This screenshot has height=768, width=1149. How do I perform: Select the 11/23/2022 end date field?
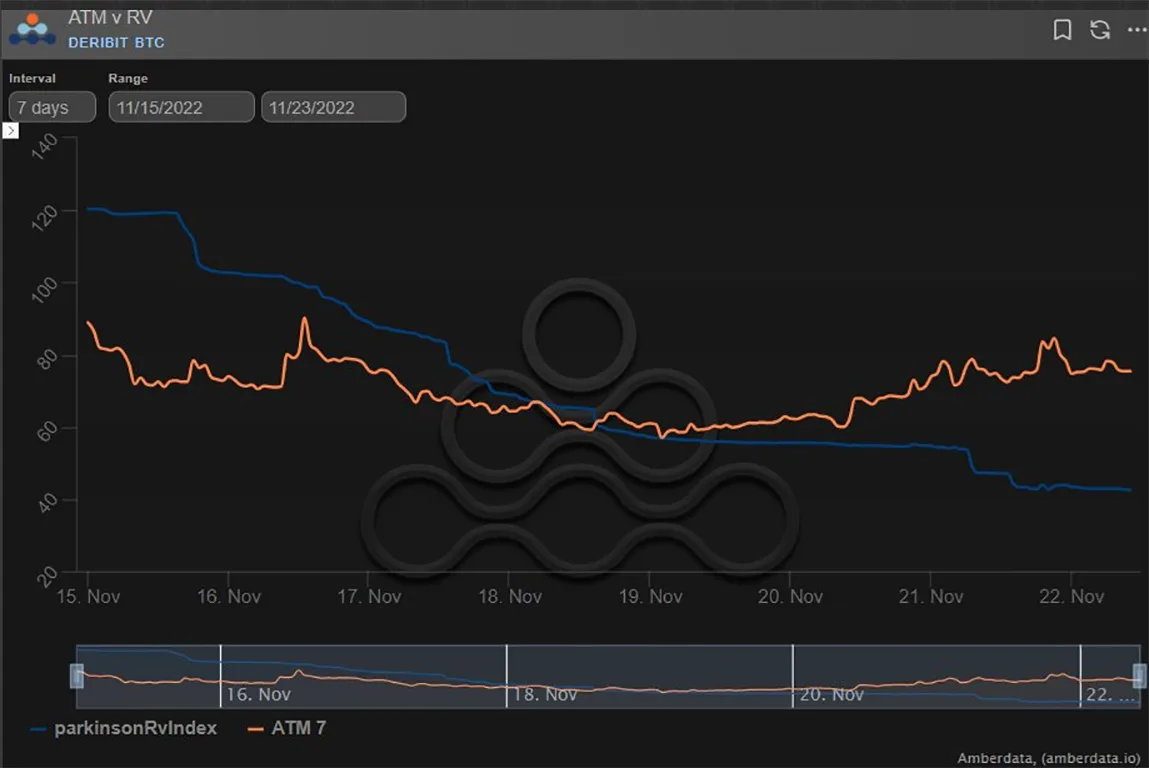pyautogui.click(x=333, y=107)
